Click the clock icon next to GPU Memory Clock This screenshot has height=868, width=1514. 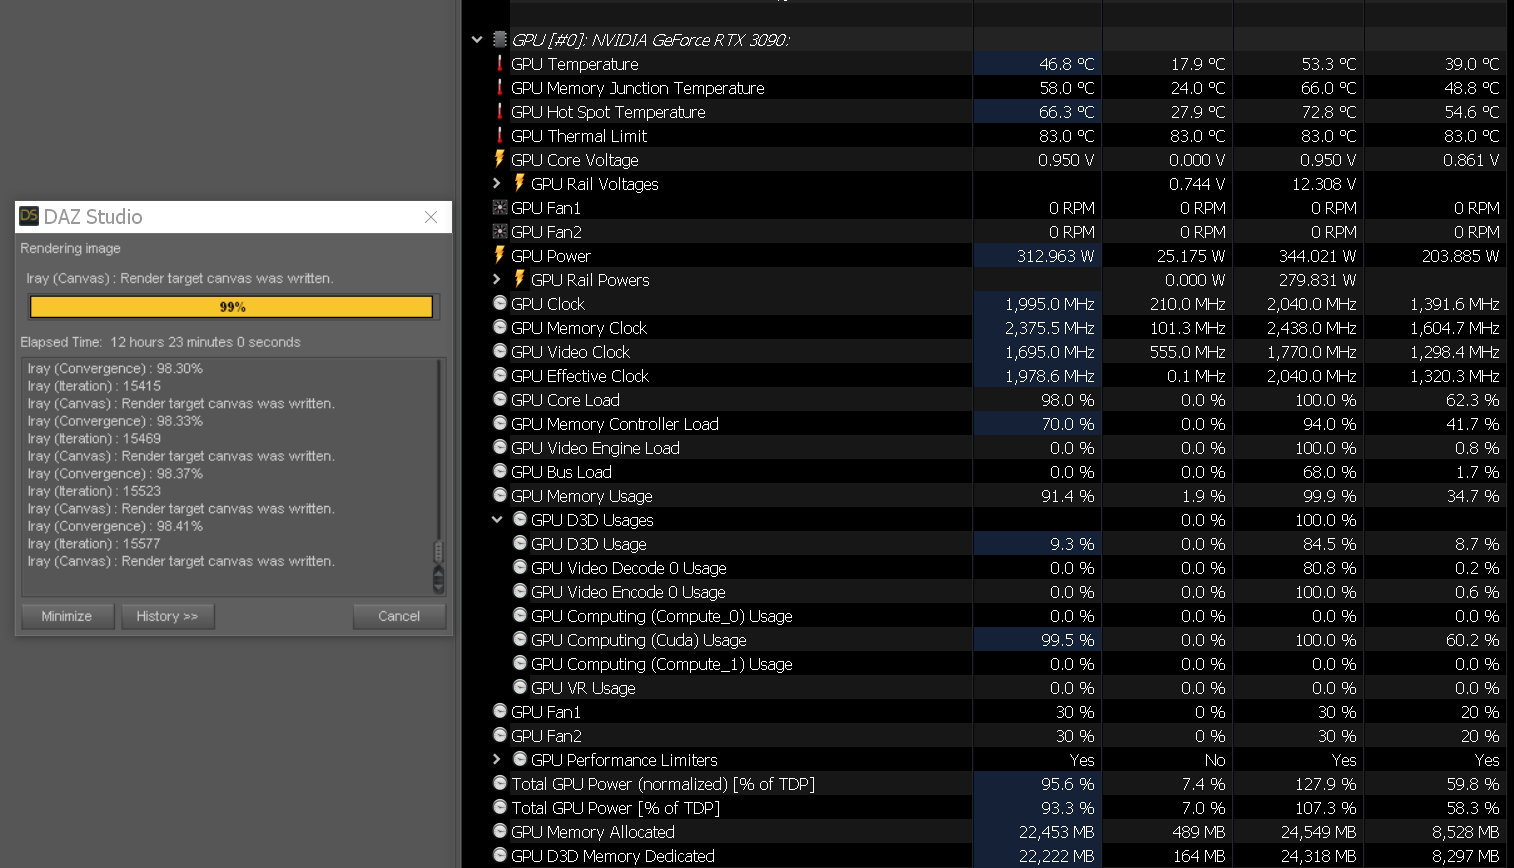pyautogui.click(x=500, y=327)
